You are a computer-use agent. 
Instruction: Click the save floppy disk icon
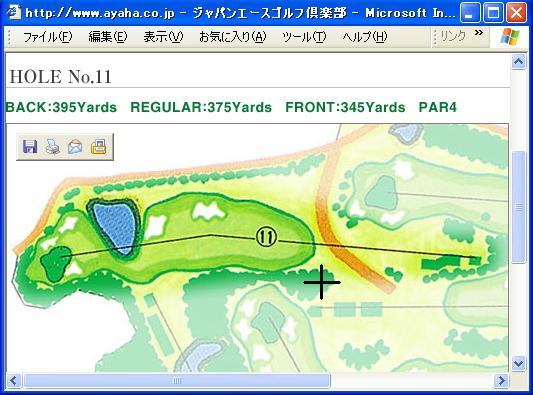pyautogui.click(x=30, y=147)
